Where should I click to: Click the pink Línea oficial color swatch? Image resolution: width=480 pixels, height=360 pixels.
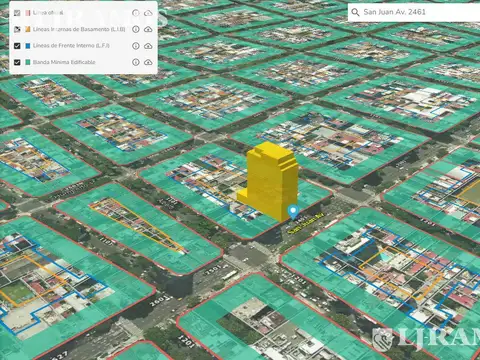point(28,13)
